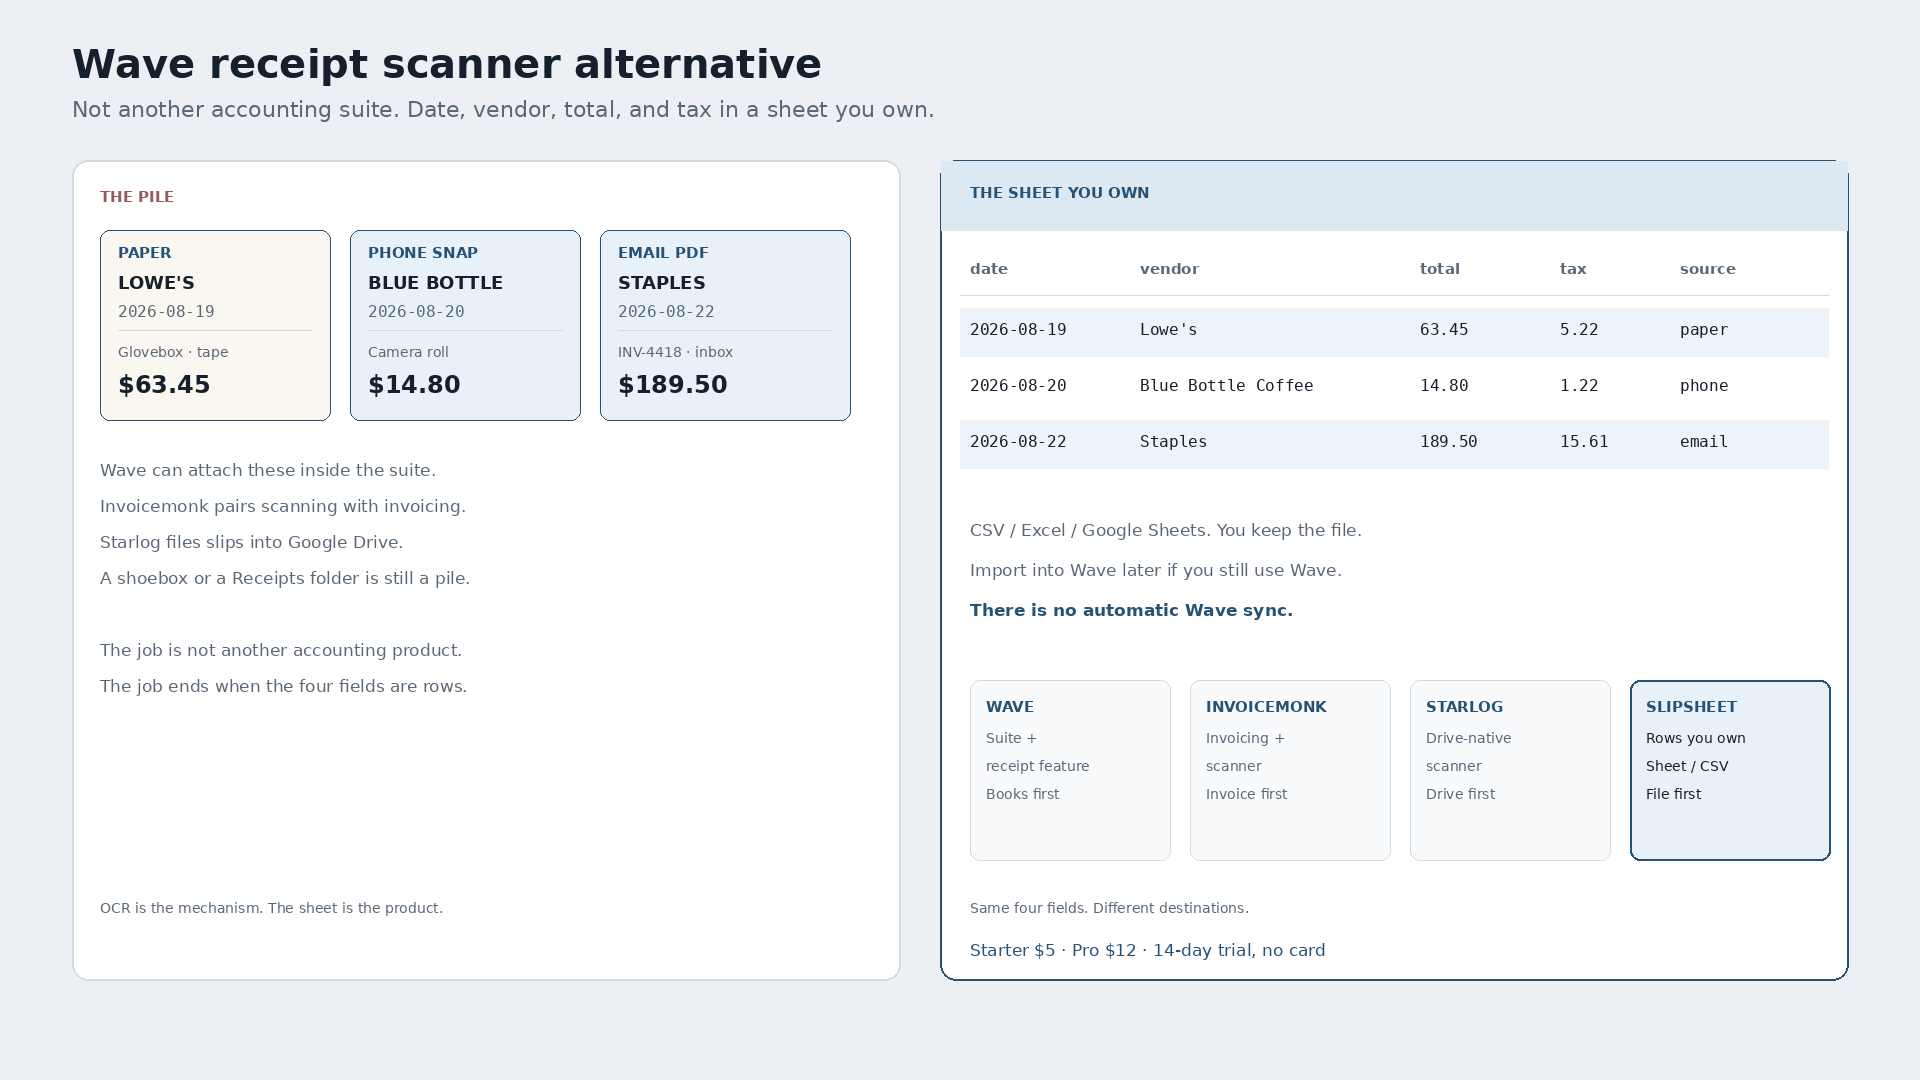Image resolution: width=1920 pixels, height=1080 pixels.
Task: Select the 63.45 total cell
Action: point(1444,330)
